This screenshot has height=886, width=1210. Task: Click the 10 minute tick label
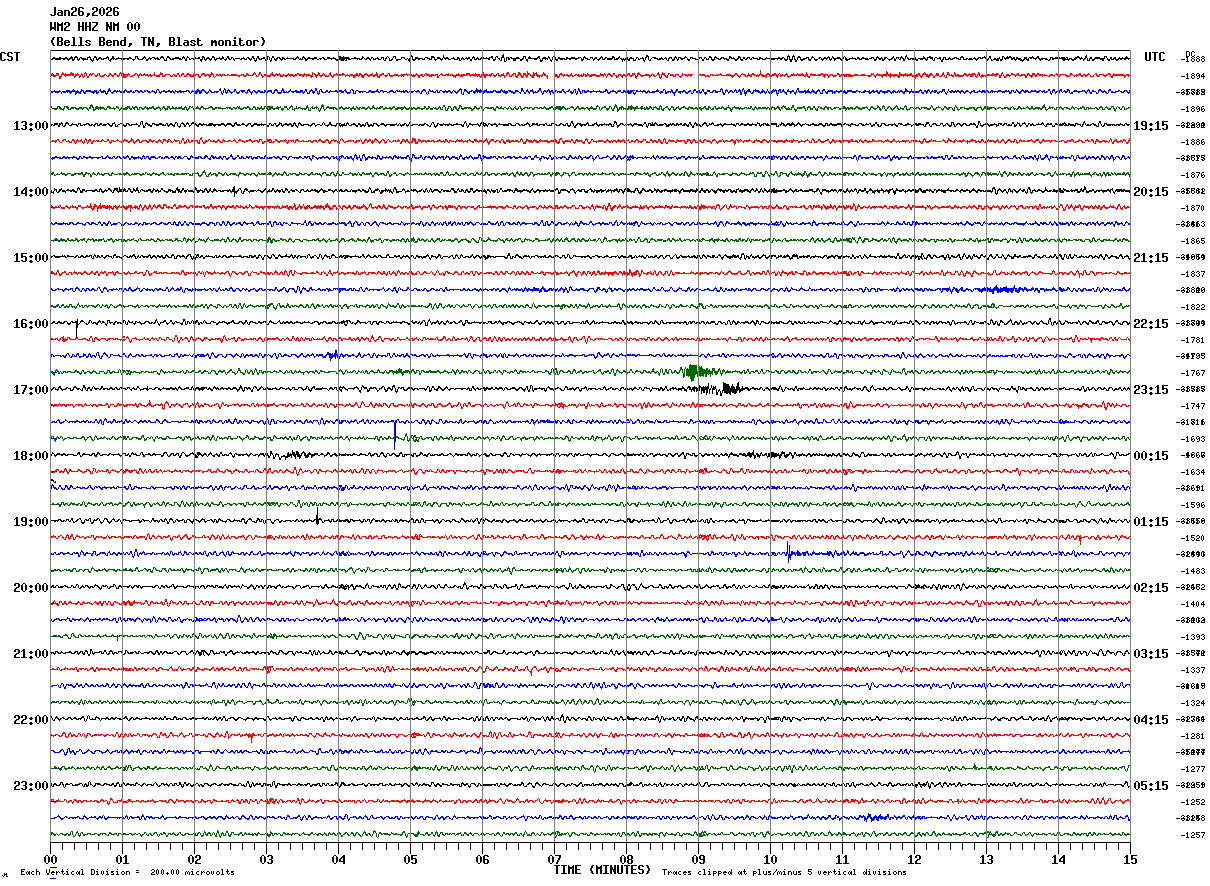[x=770, y=859]
